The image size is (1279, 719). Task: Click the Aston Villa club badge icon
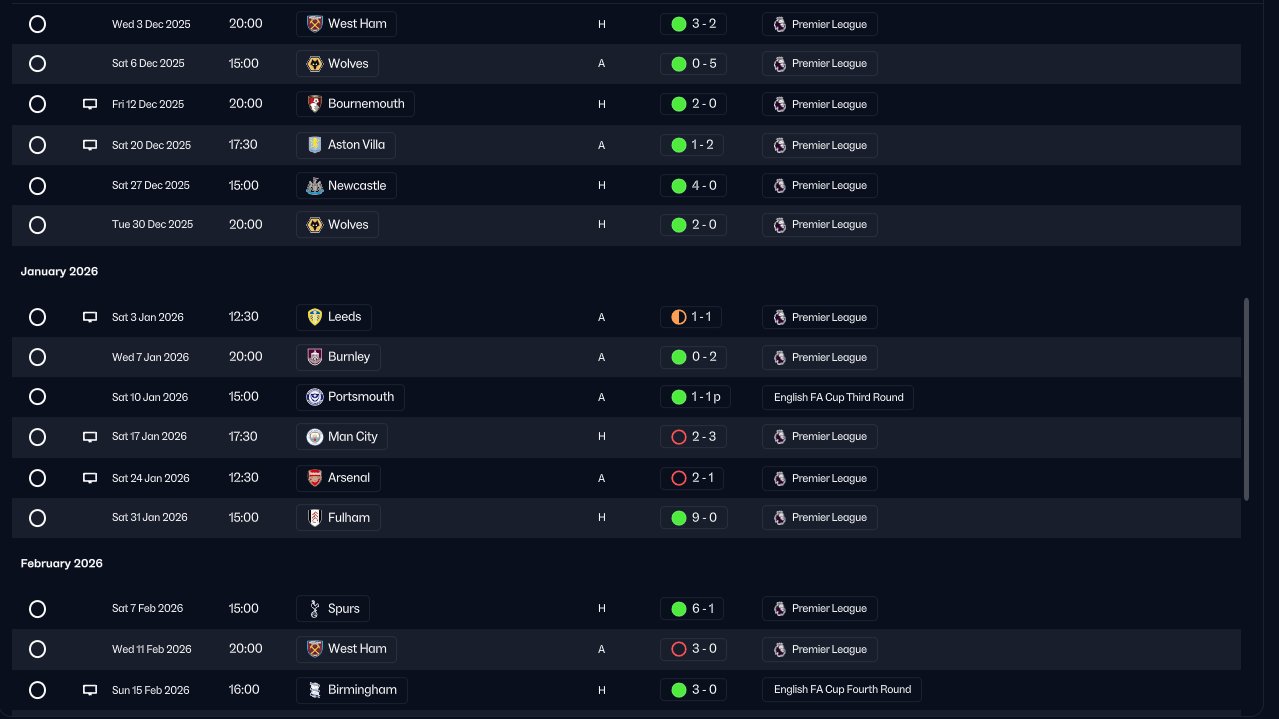coord(314,145)
